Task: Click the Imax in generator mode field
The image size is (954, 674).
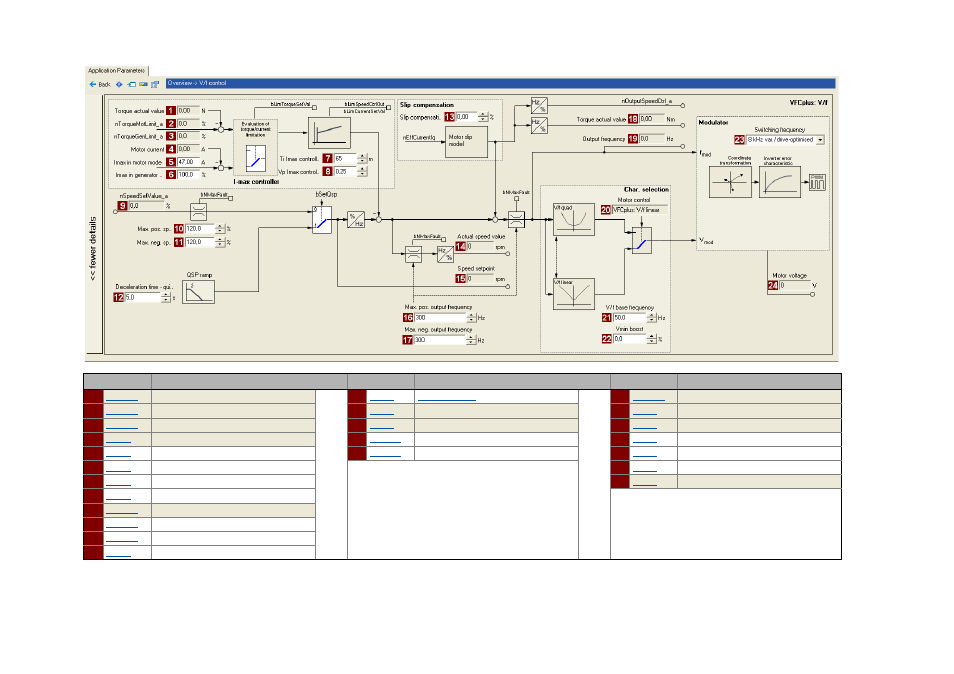Action: [x=189, y=175]
